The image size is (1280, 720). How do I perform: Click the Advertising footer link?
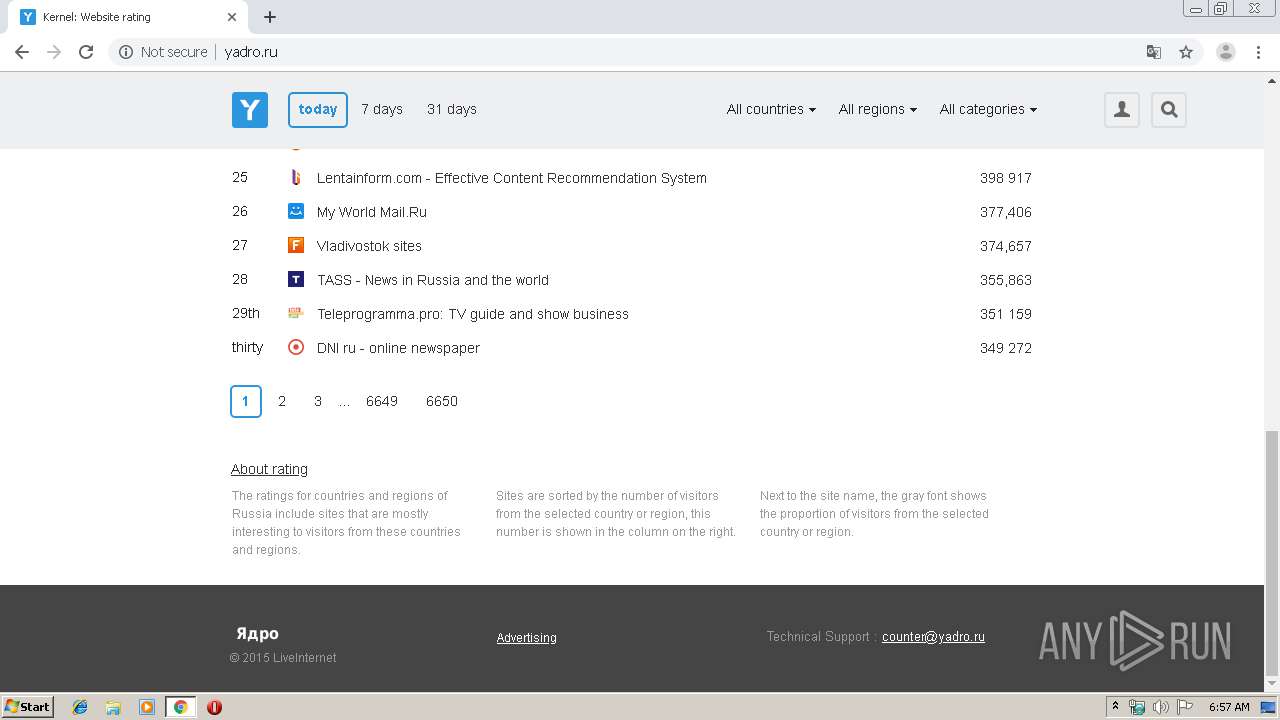(x=527, y=637)
